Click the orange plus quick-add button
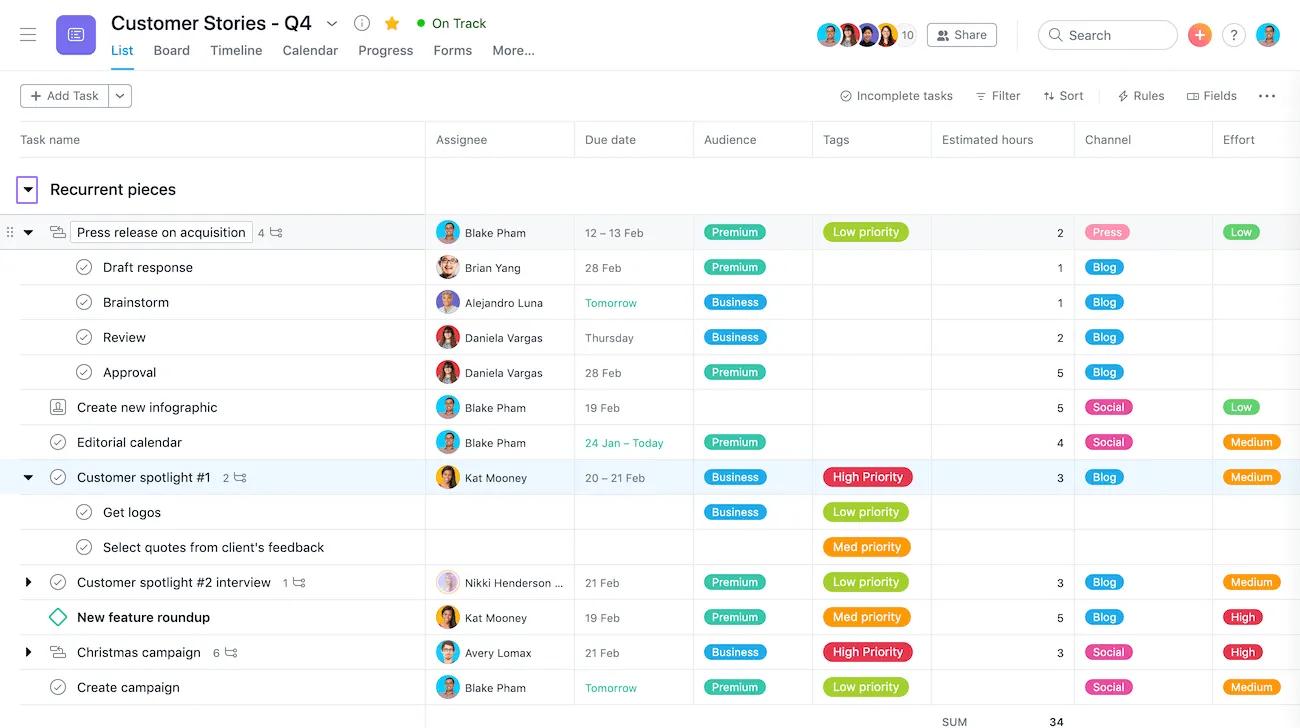 pos(1199,35)
